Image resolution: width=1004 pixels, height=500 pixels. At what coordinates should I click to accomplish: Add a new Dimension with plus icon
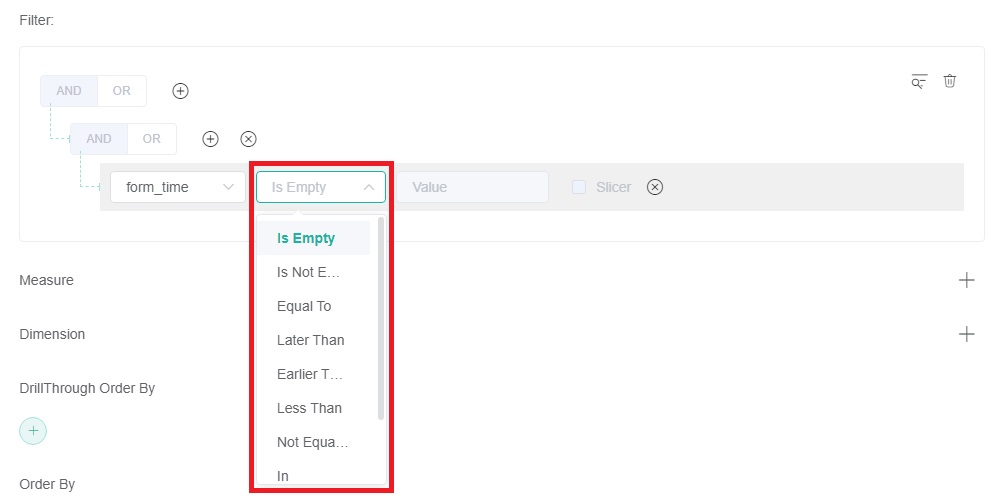coord(966,334)
